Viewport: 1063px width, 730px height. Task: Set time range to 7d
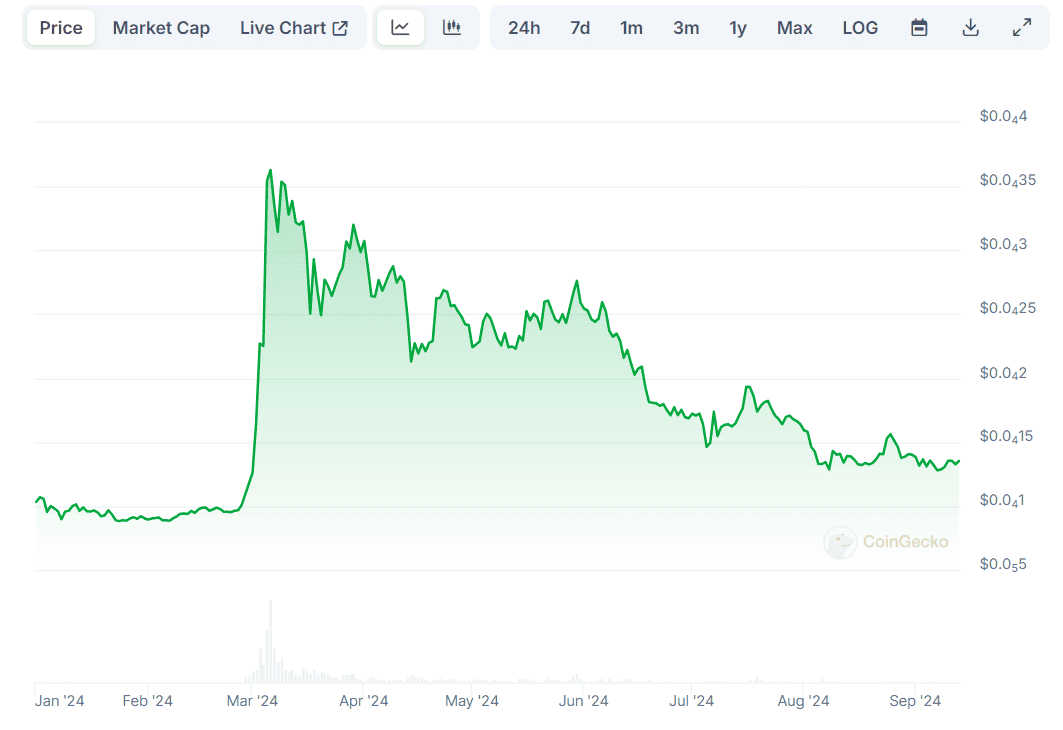[580, 28]
